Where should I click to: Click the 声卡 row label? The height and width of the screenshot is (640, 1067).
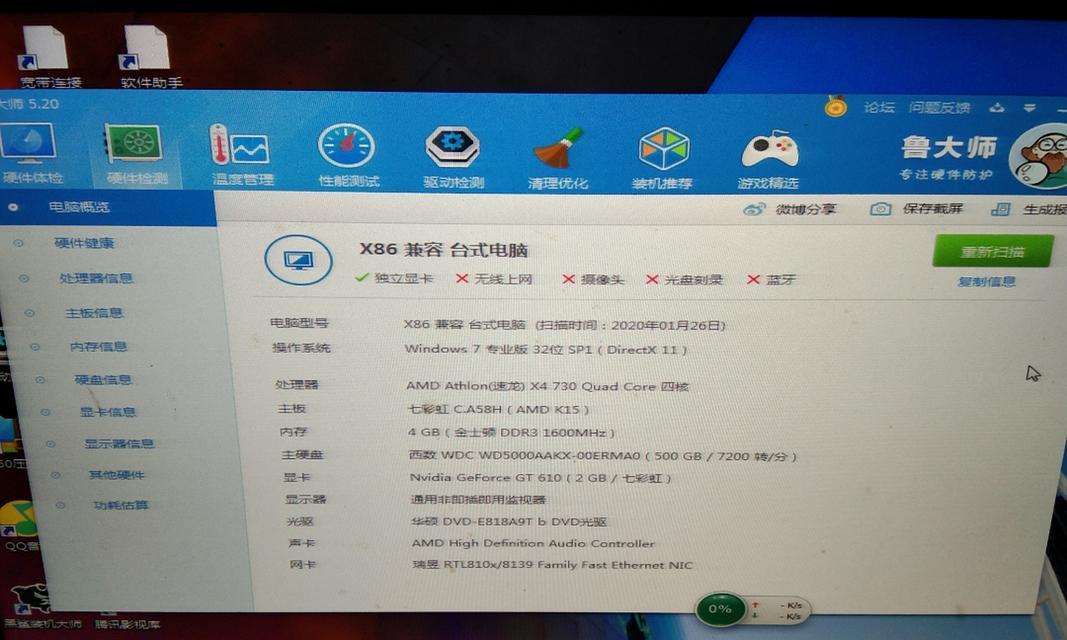[x=301, y=543]
